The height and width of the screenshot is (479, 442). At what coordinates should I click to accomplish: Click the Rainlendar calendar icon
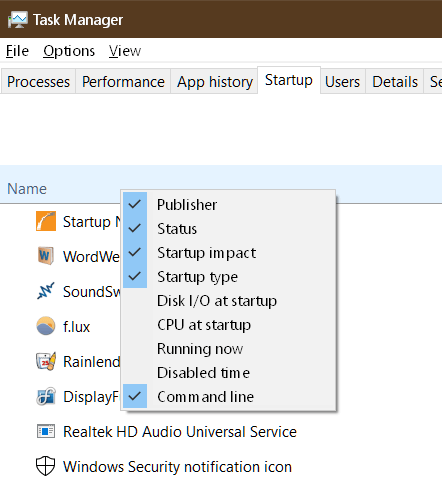point(46,361)
